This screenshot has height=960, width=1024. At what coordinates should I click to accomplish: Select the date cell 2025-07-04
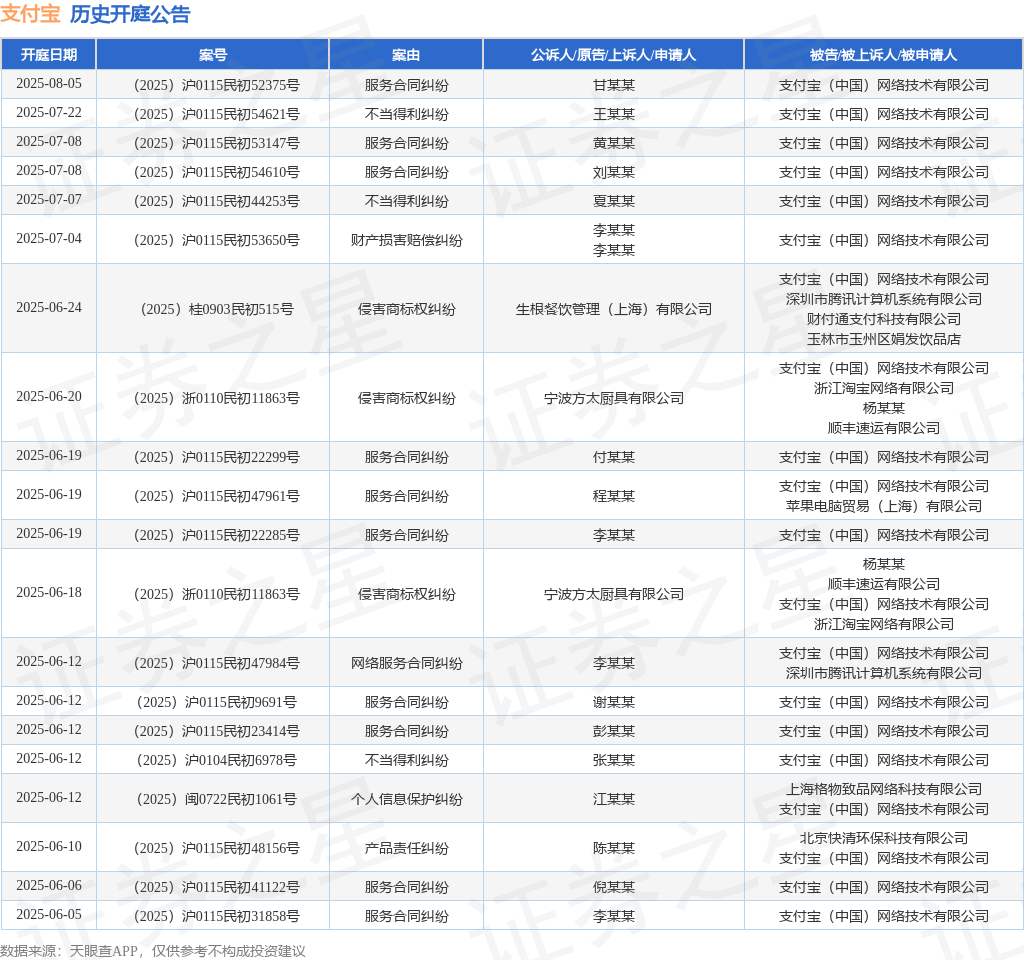(49, 238)
